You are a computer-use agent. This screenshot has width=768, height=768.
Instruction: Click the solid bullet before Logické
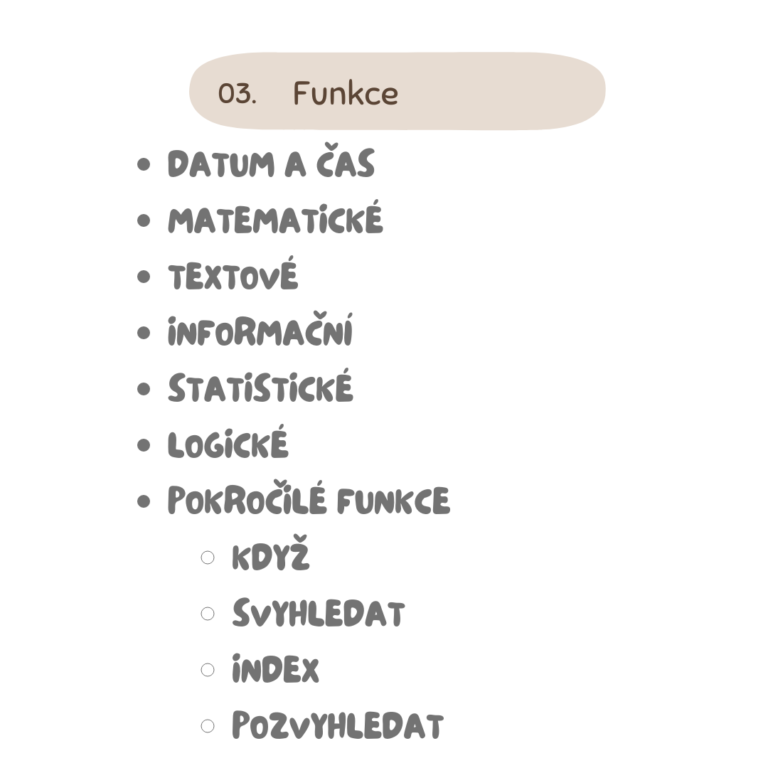(144, 445)
